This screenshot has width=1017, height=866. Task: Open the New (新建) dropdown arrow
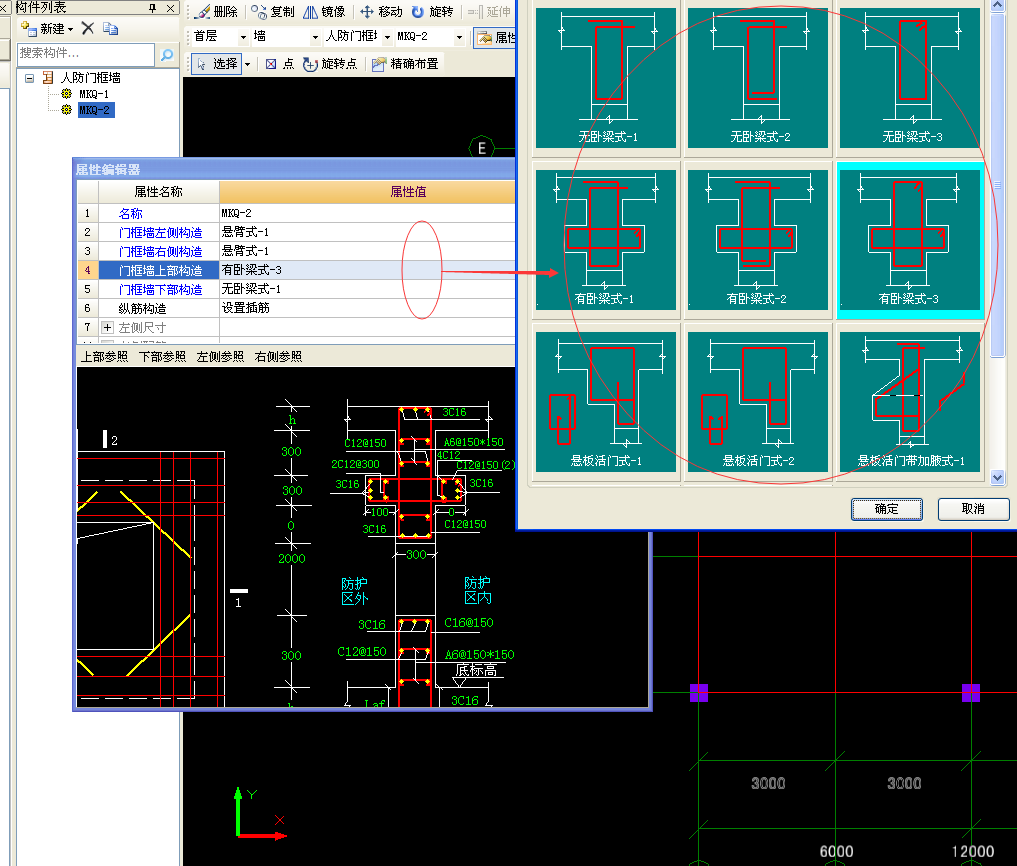[70, 29]
